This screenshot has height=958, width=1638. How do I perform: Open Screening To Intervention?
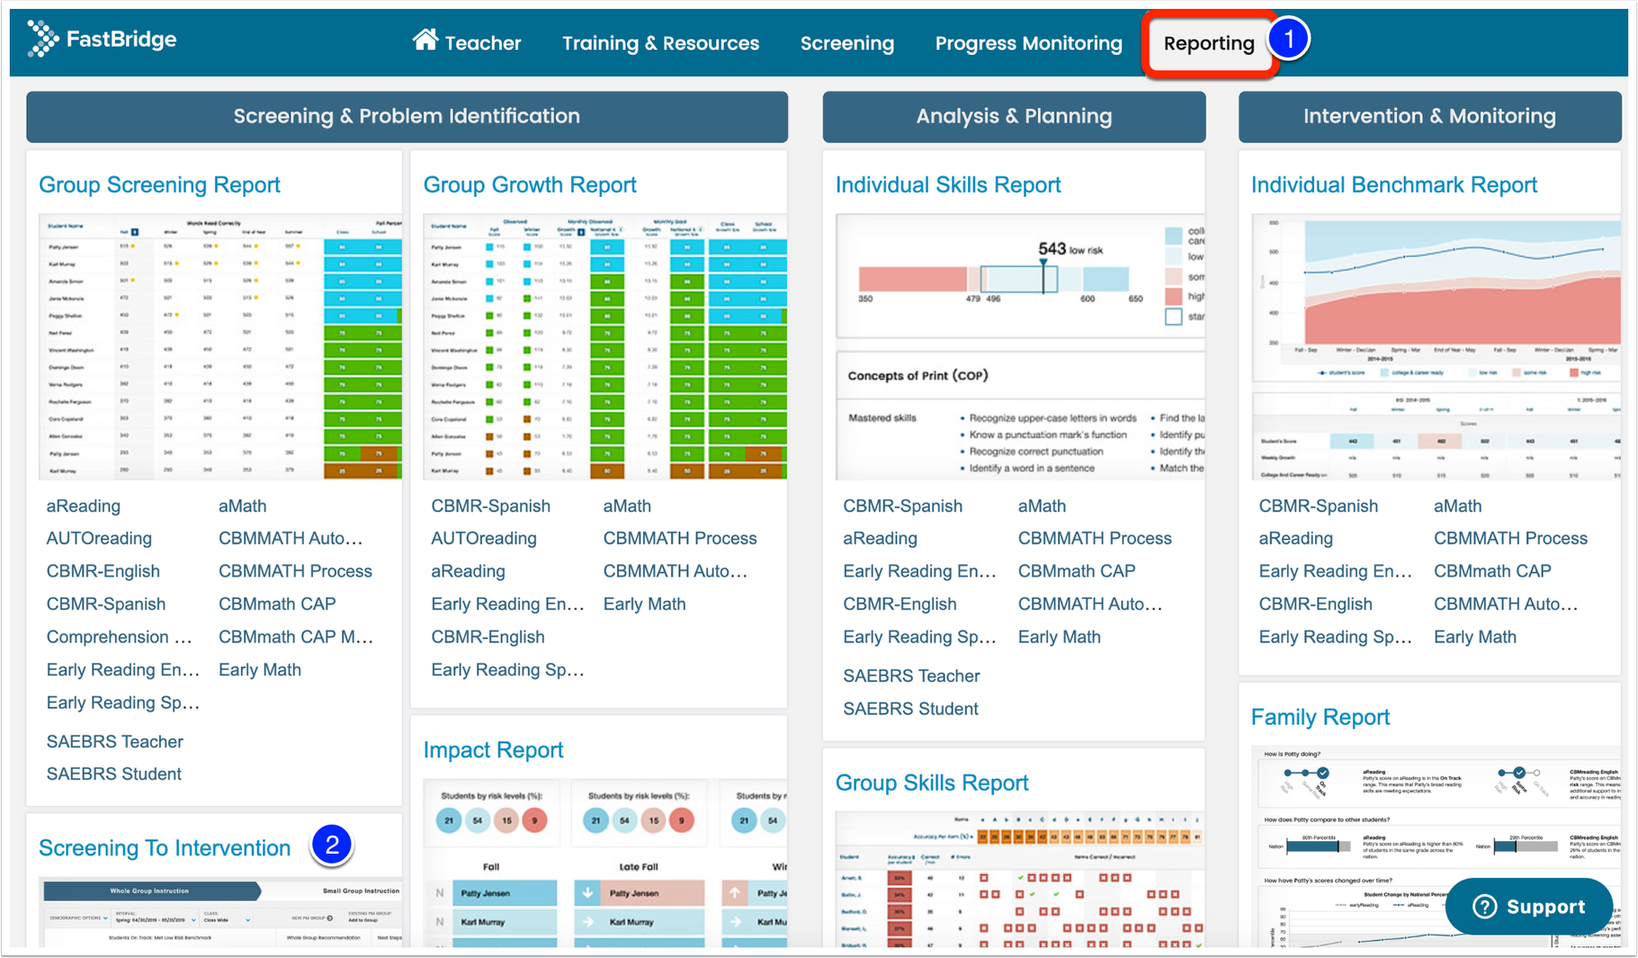[x=164, y=847]
